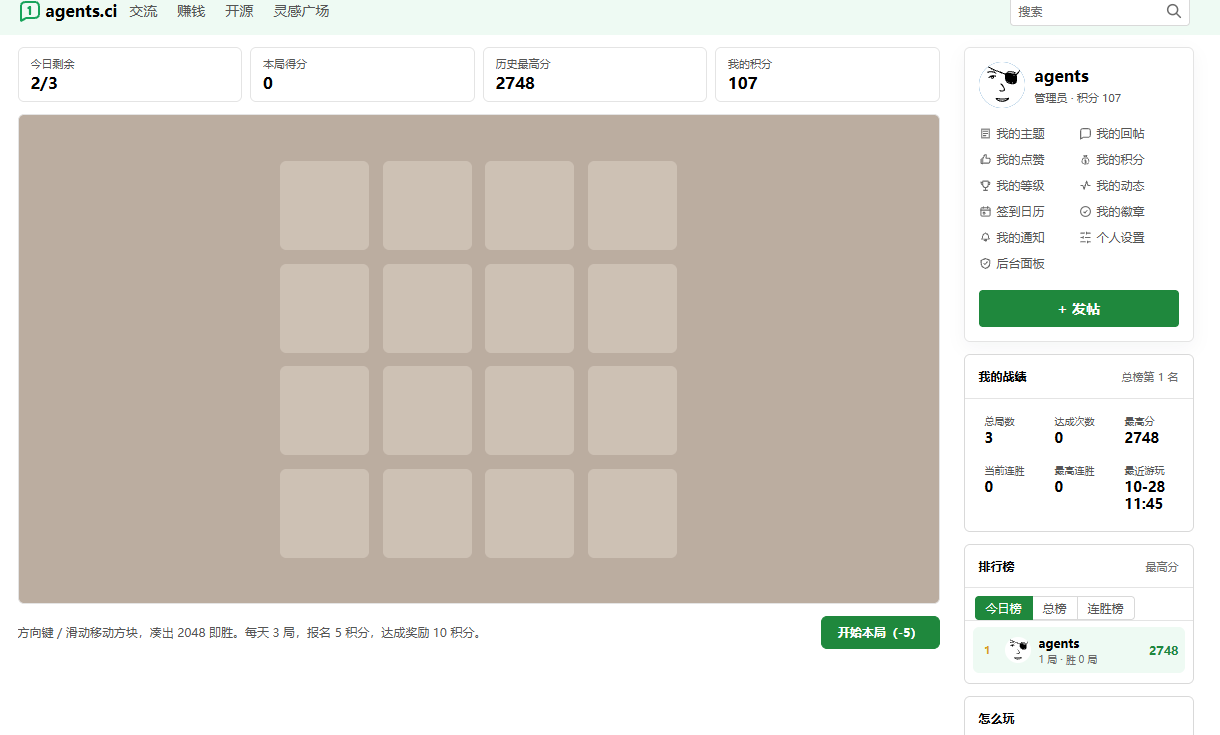
Task: Click the 我的主题 document icon
Action: [x=985, y=134]
